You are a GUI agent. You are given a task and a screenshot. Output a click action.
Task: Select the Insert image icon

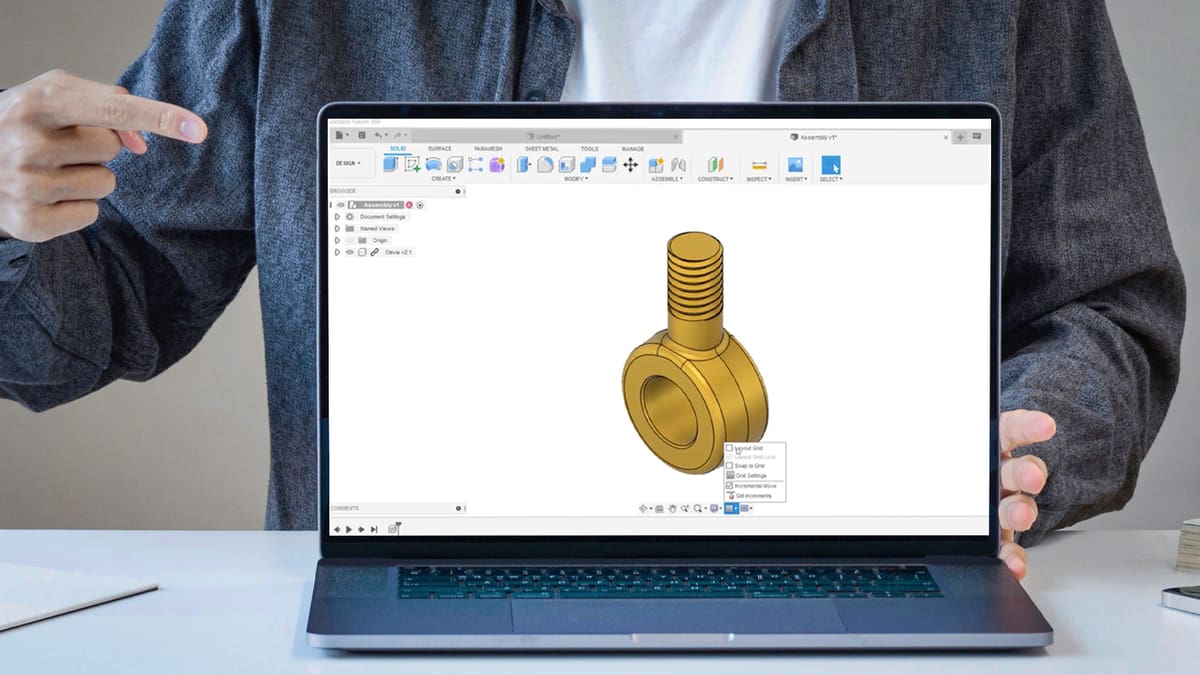click(795, 164)
